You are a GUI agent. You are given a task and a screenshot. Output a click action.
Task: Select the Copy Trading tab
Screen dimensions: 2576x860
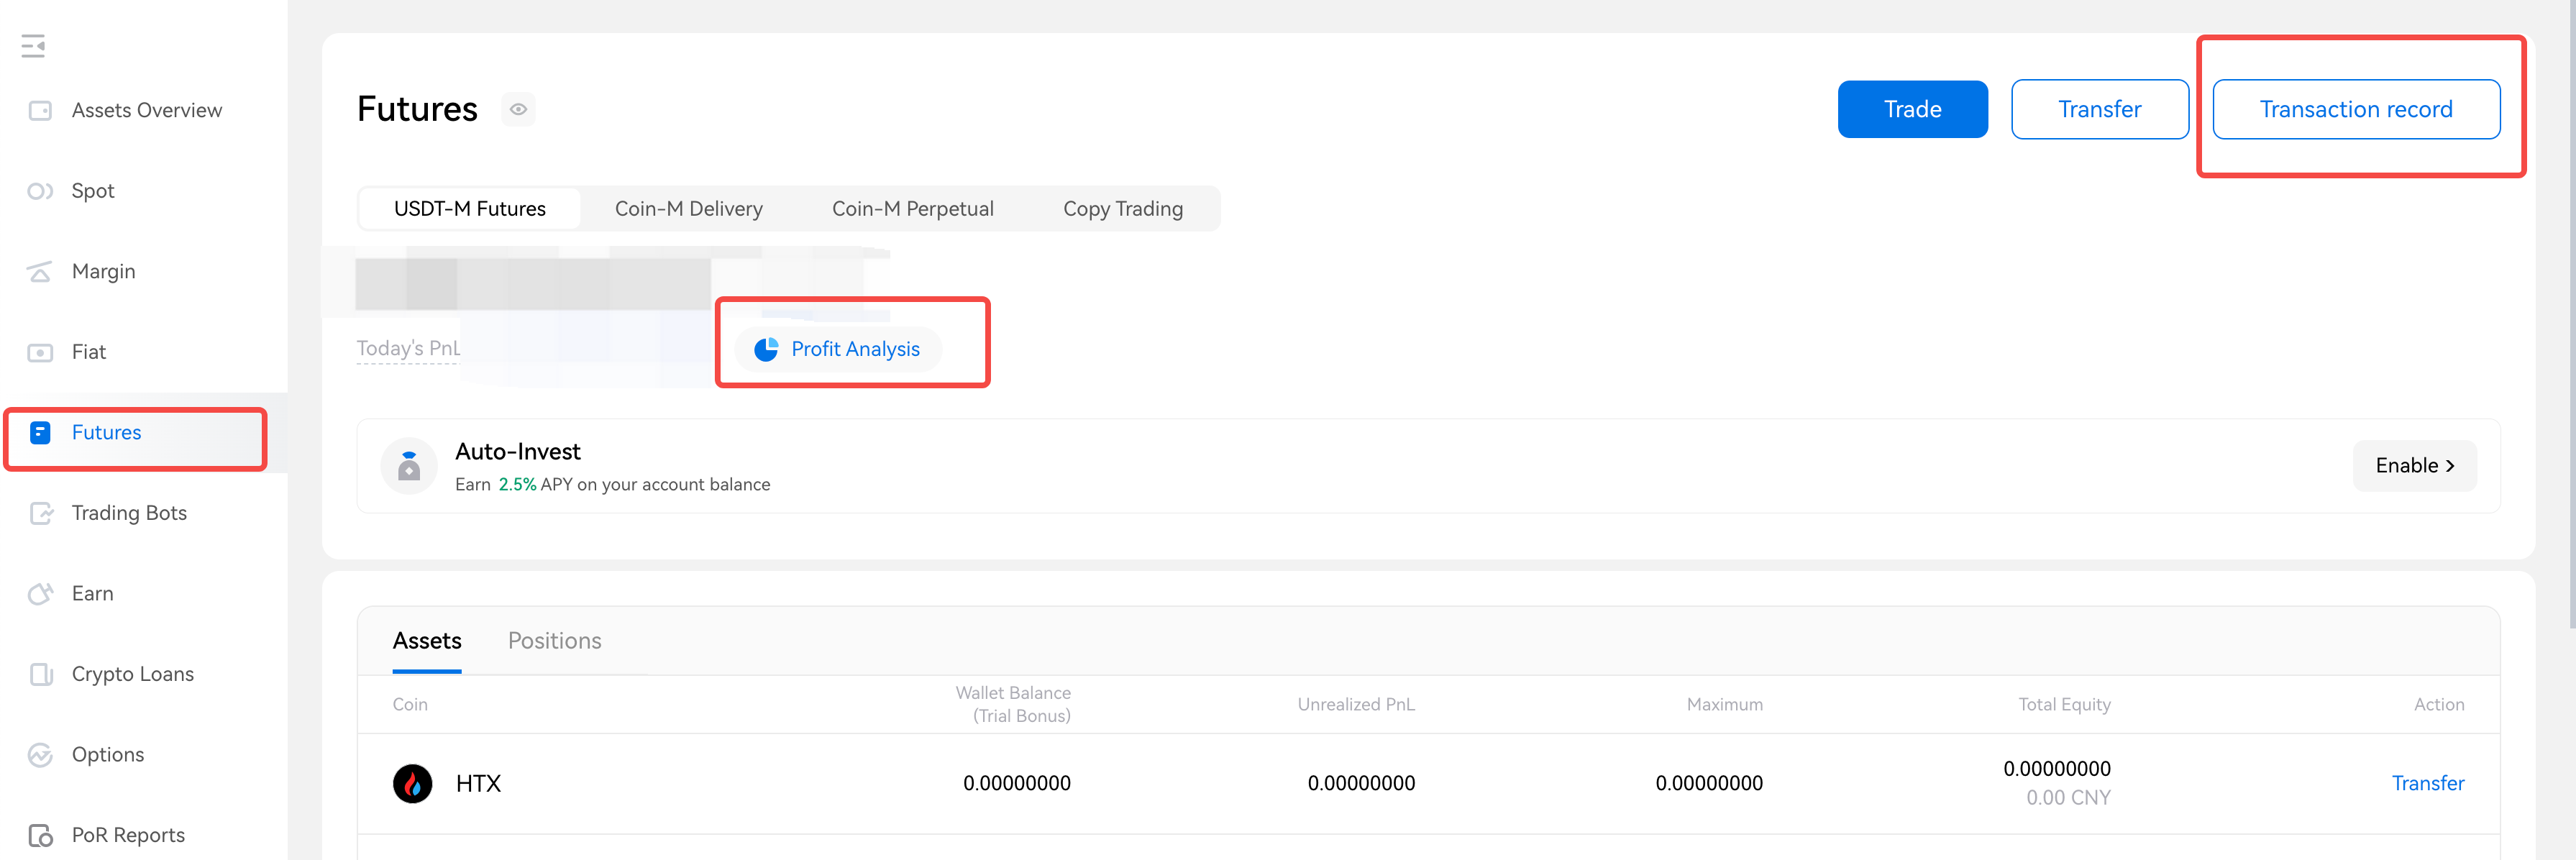click(x=1122, y=209)
